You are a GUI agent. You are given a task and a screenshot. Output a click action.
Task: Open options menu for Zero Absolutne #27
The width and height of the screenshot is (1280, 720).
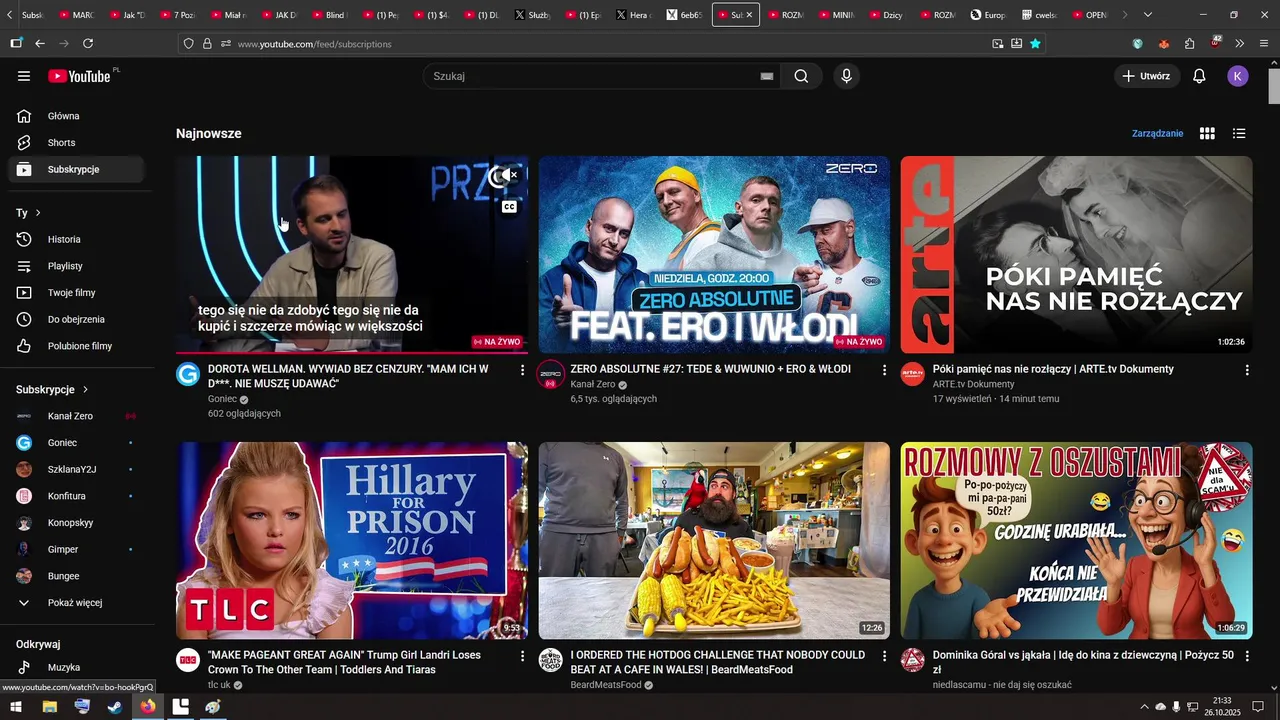tap(884, 370)
